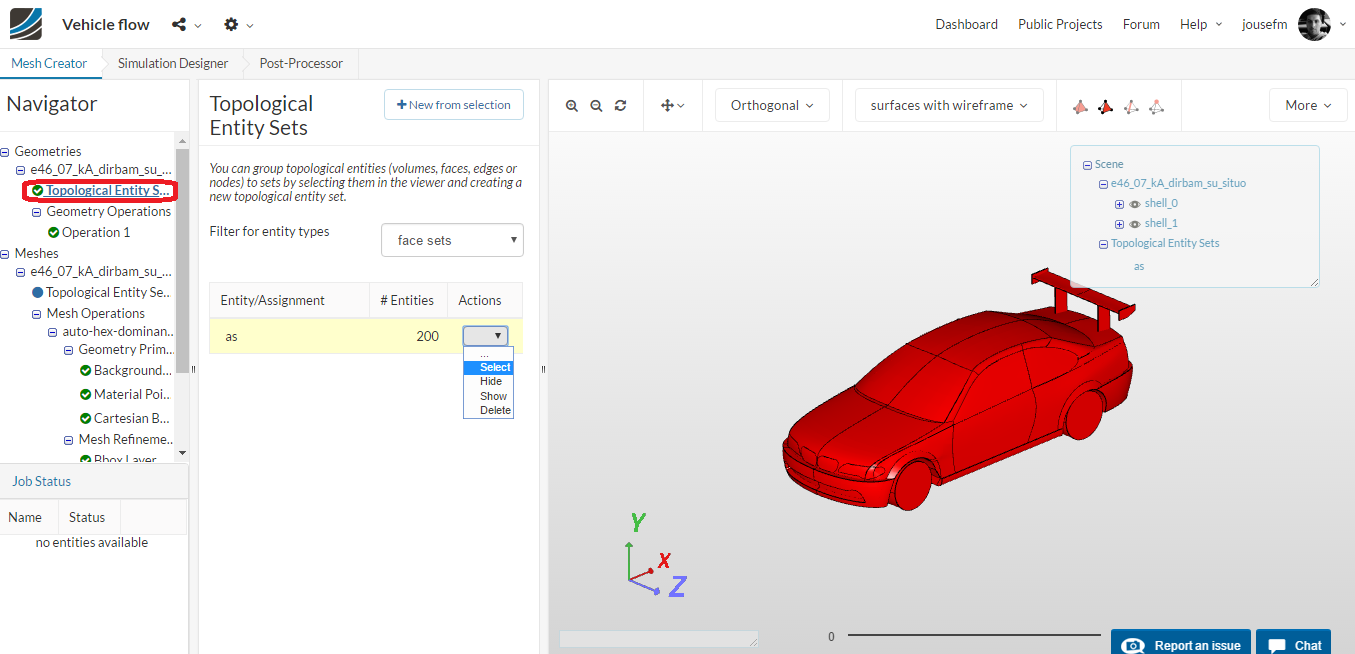Reset the view with the refresh icon

tap(620, 106)
